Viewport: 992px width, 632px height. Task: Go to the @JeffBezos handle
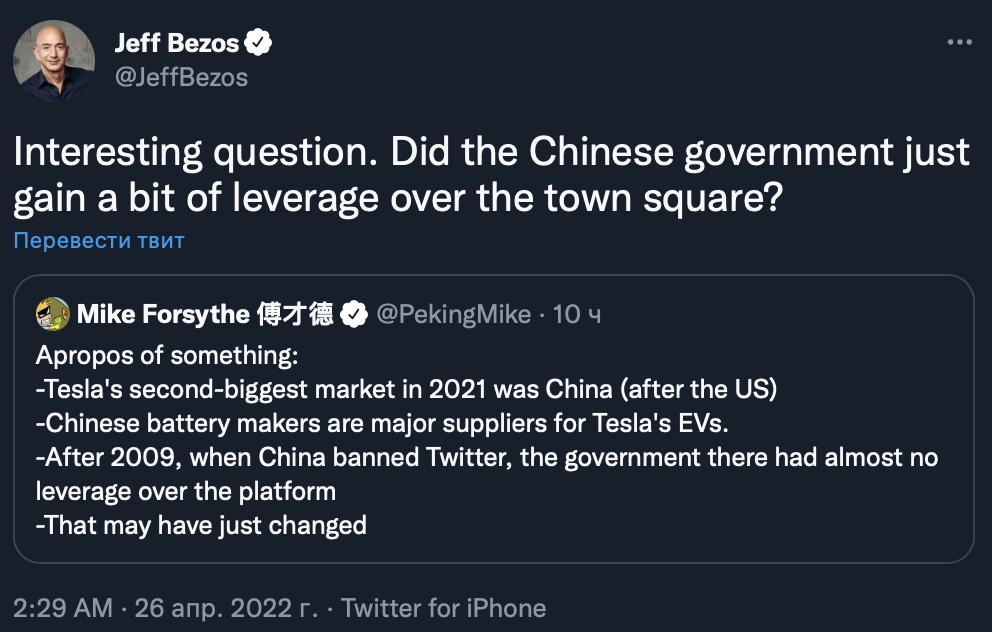181,77
